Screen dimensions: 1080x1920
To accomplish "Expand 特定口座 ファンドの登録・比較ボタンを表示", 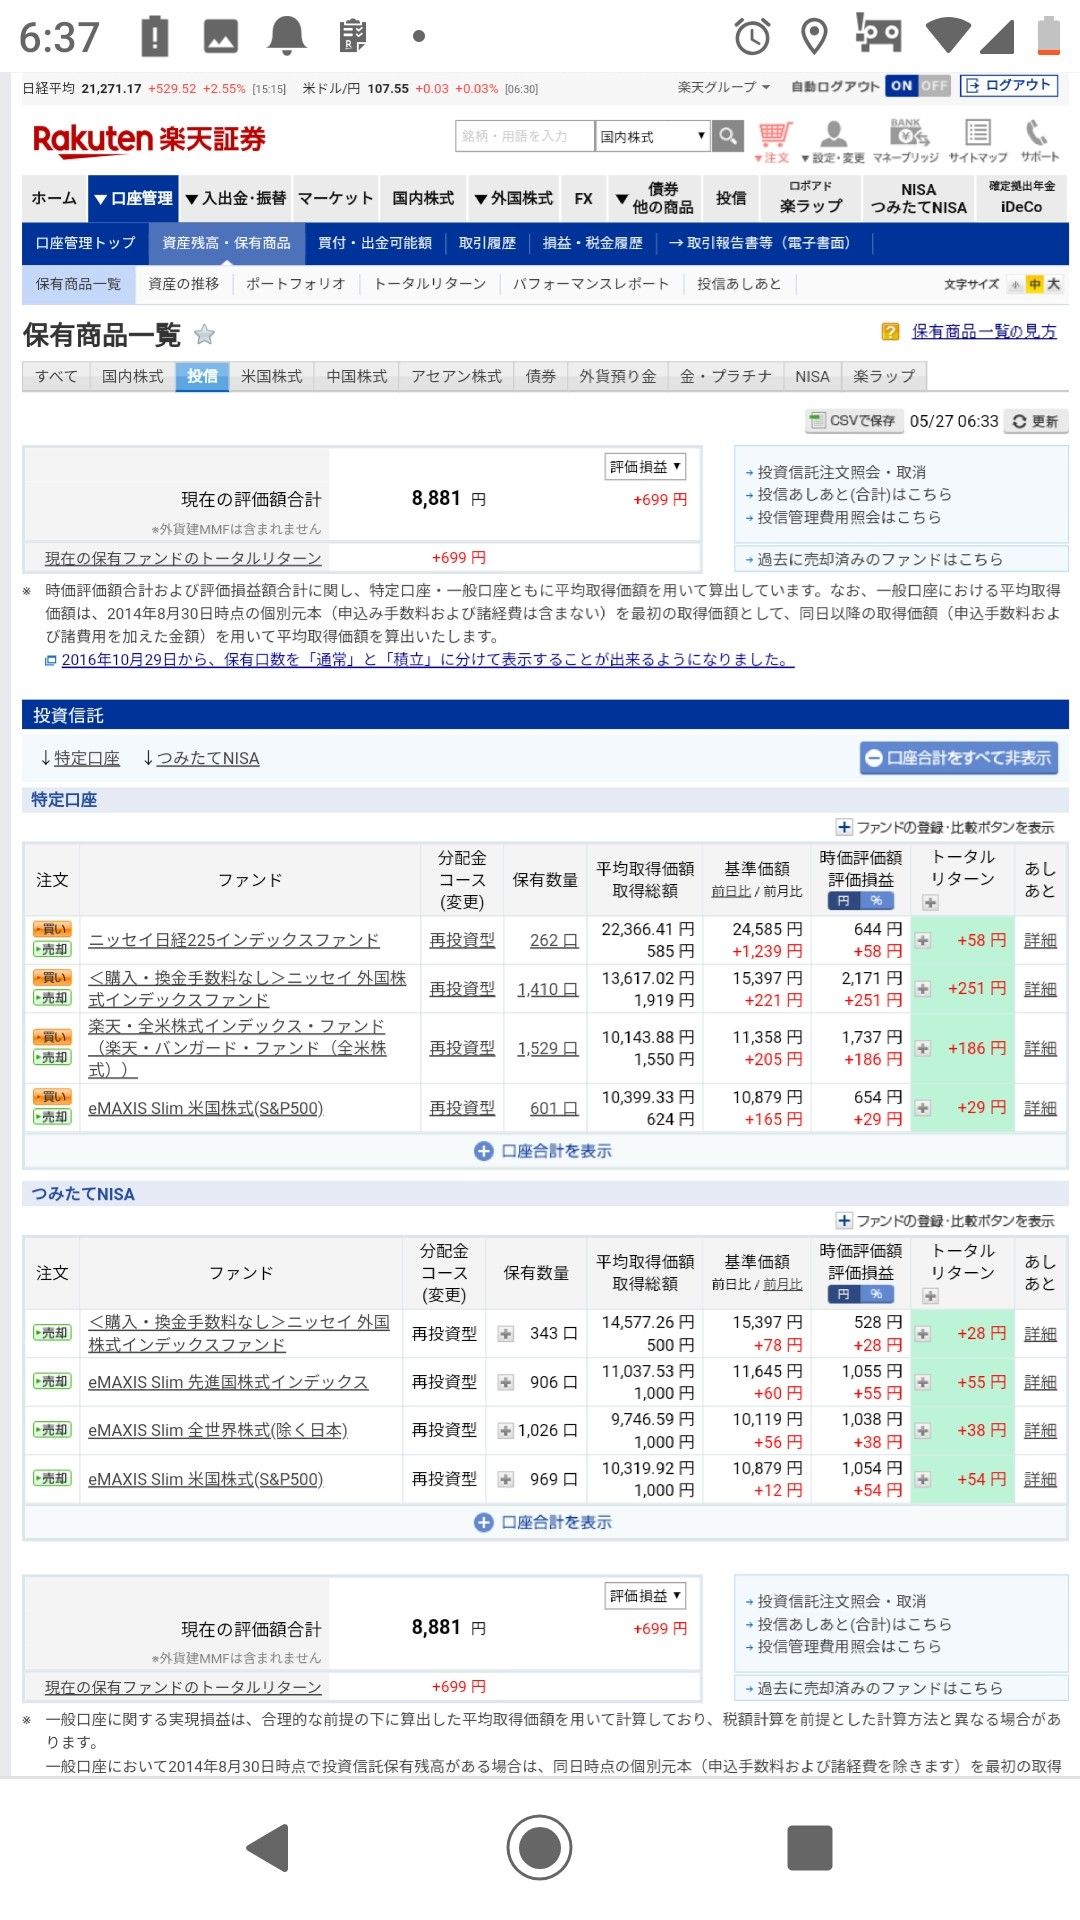I will pos(945,827).
